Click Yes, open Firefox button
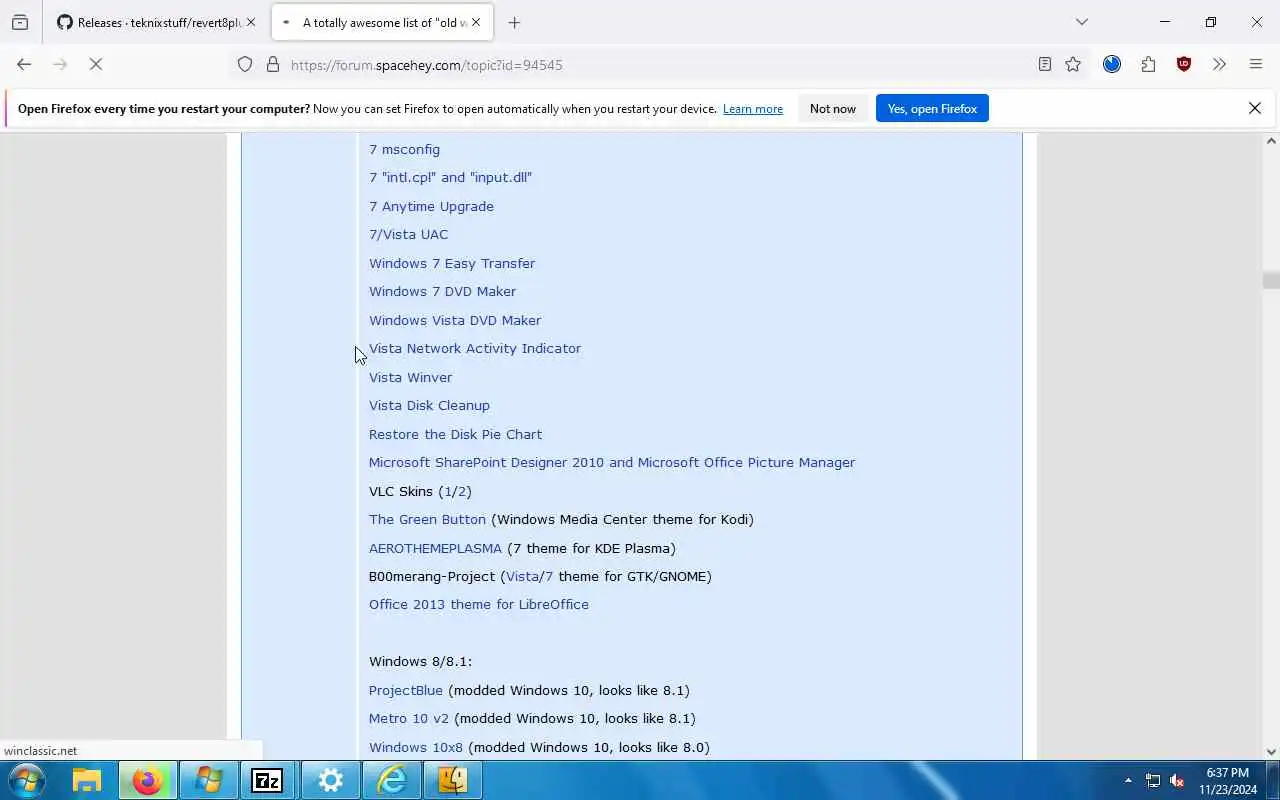 tap(932, 108)
